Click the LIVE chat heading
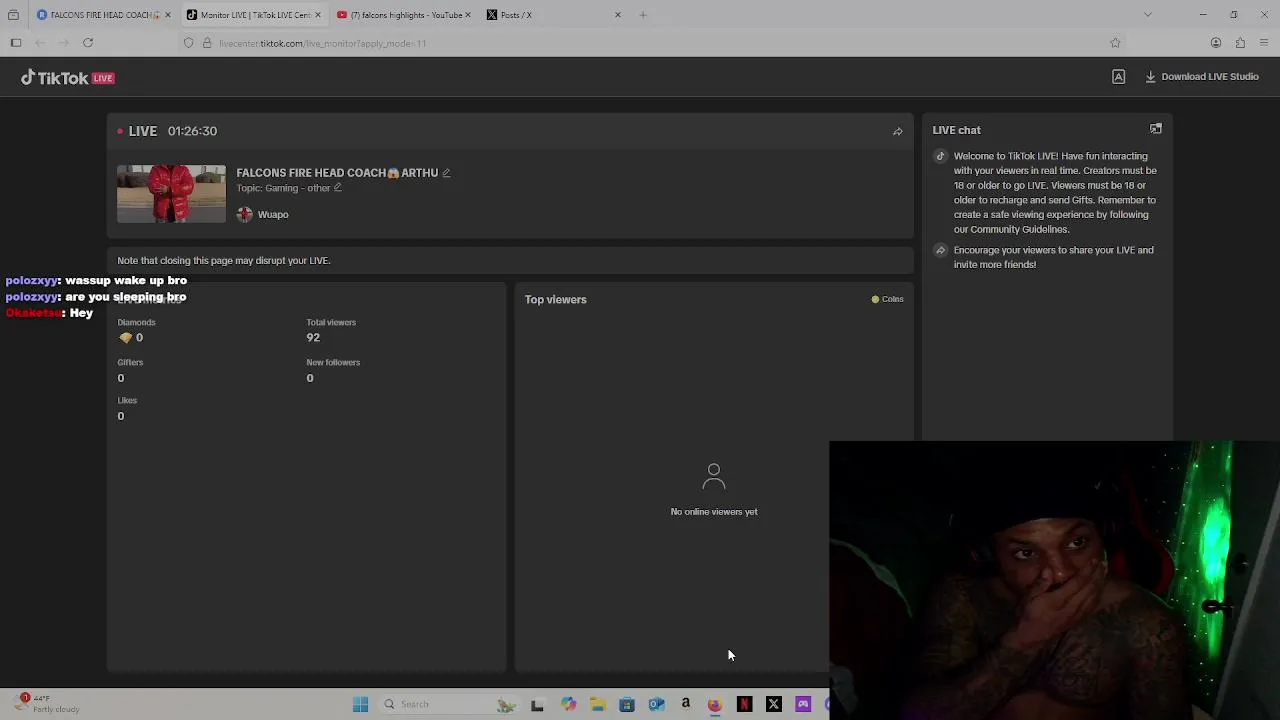Image resolution: width=1280 pixels, height=720 pixels. (956, 130)
